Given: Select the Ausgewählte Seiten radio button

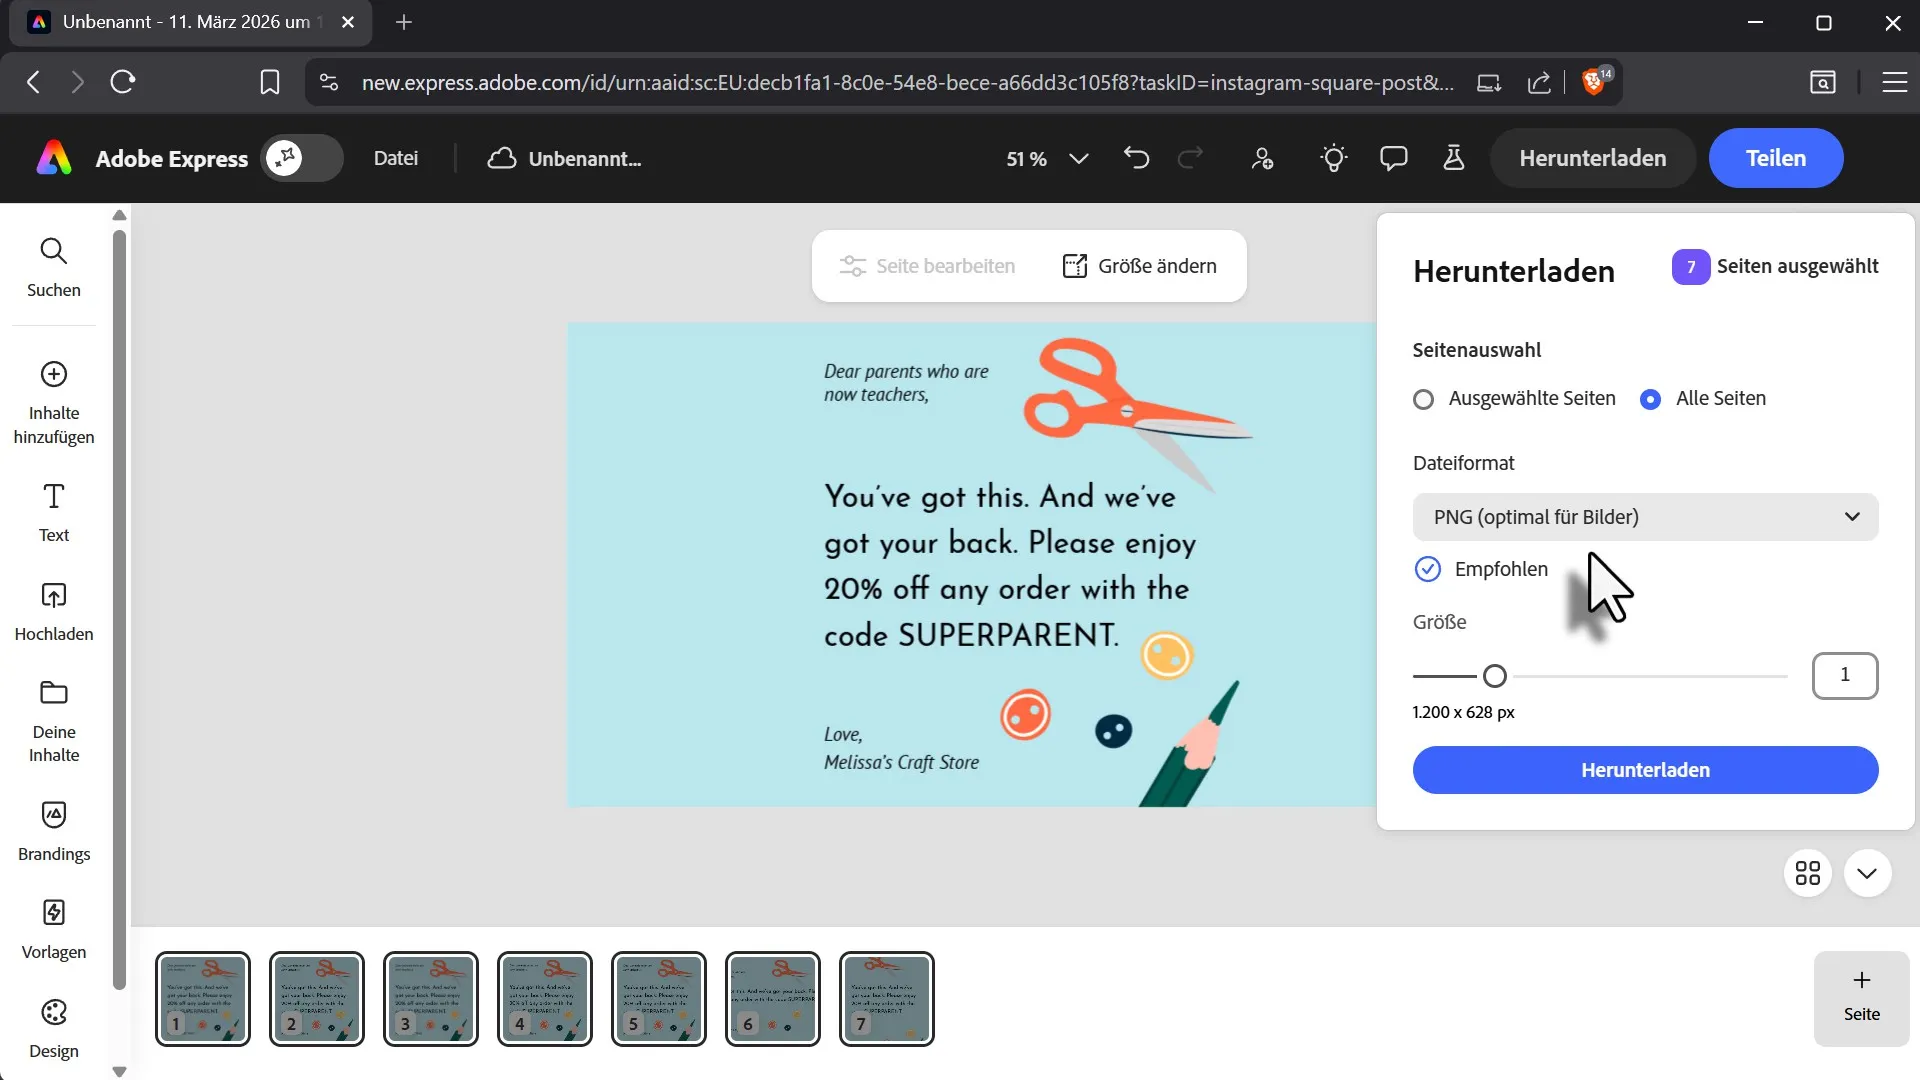Looking at the screenshot, I should pyautogui.click(x=1423, y=399).
